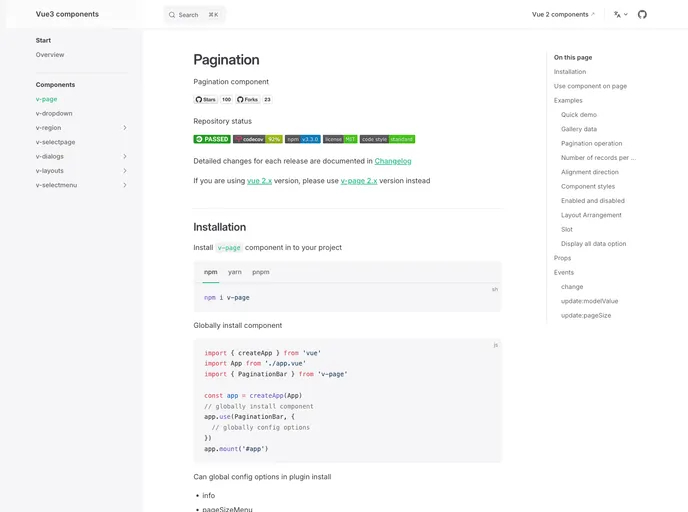Switch to the yarn tab
Screen dimensions: 688x512
235,272
